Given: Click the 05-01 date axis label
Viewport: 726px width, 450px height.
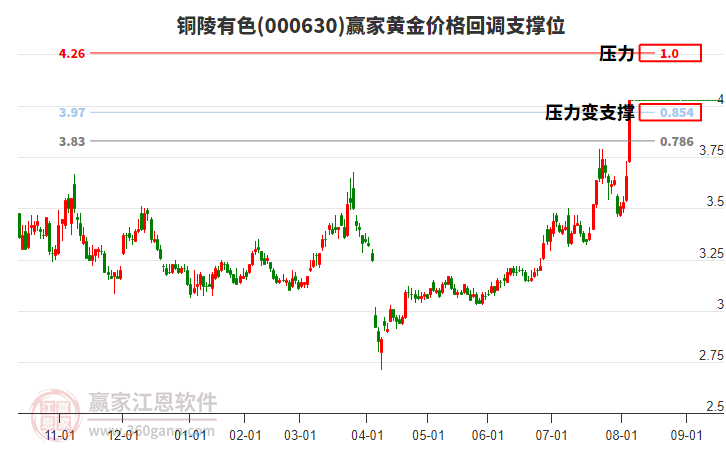Looking at the screenshot, I should (428, 435).
